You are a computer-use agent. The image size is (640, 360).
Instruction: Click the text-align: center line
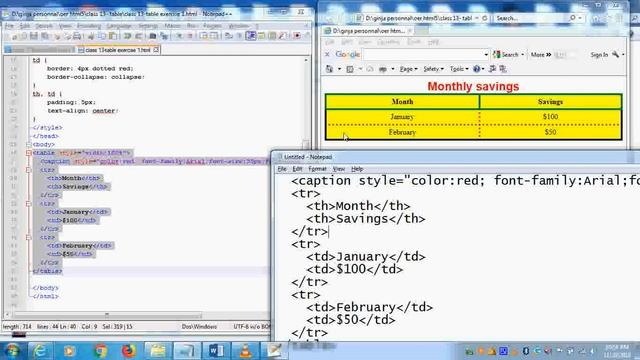coord(82,111)
